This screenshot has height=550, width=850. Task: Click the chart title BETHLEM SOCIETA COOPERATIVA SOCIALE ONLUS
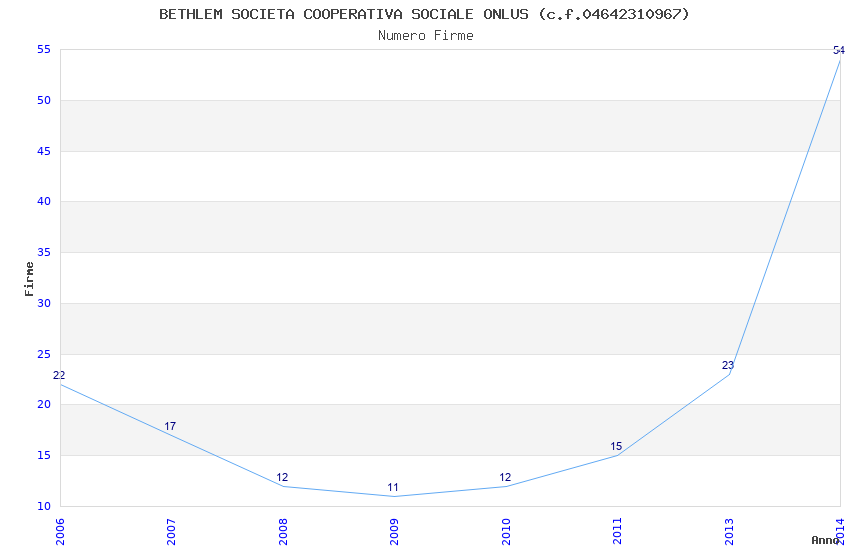tap(344, 14)
